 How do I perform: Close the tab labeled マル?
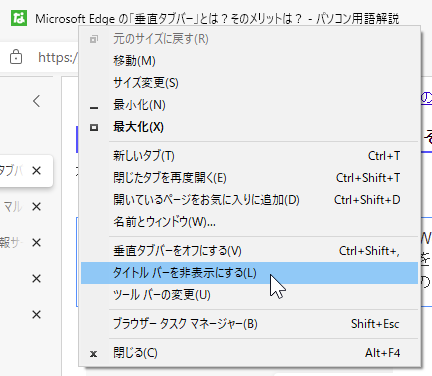coord(36,207)
